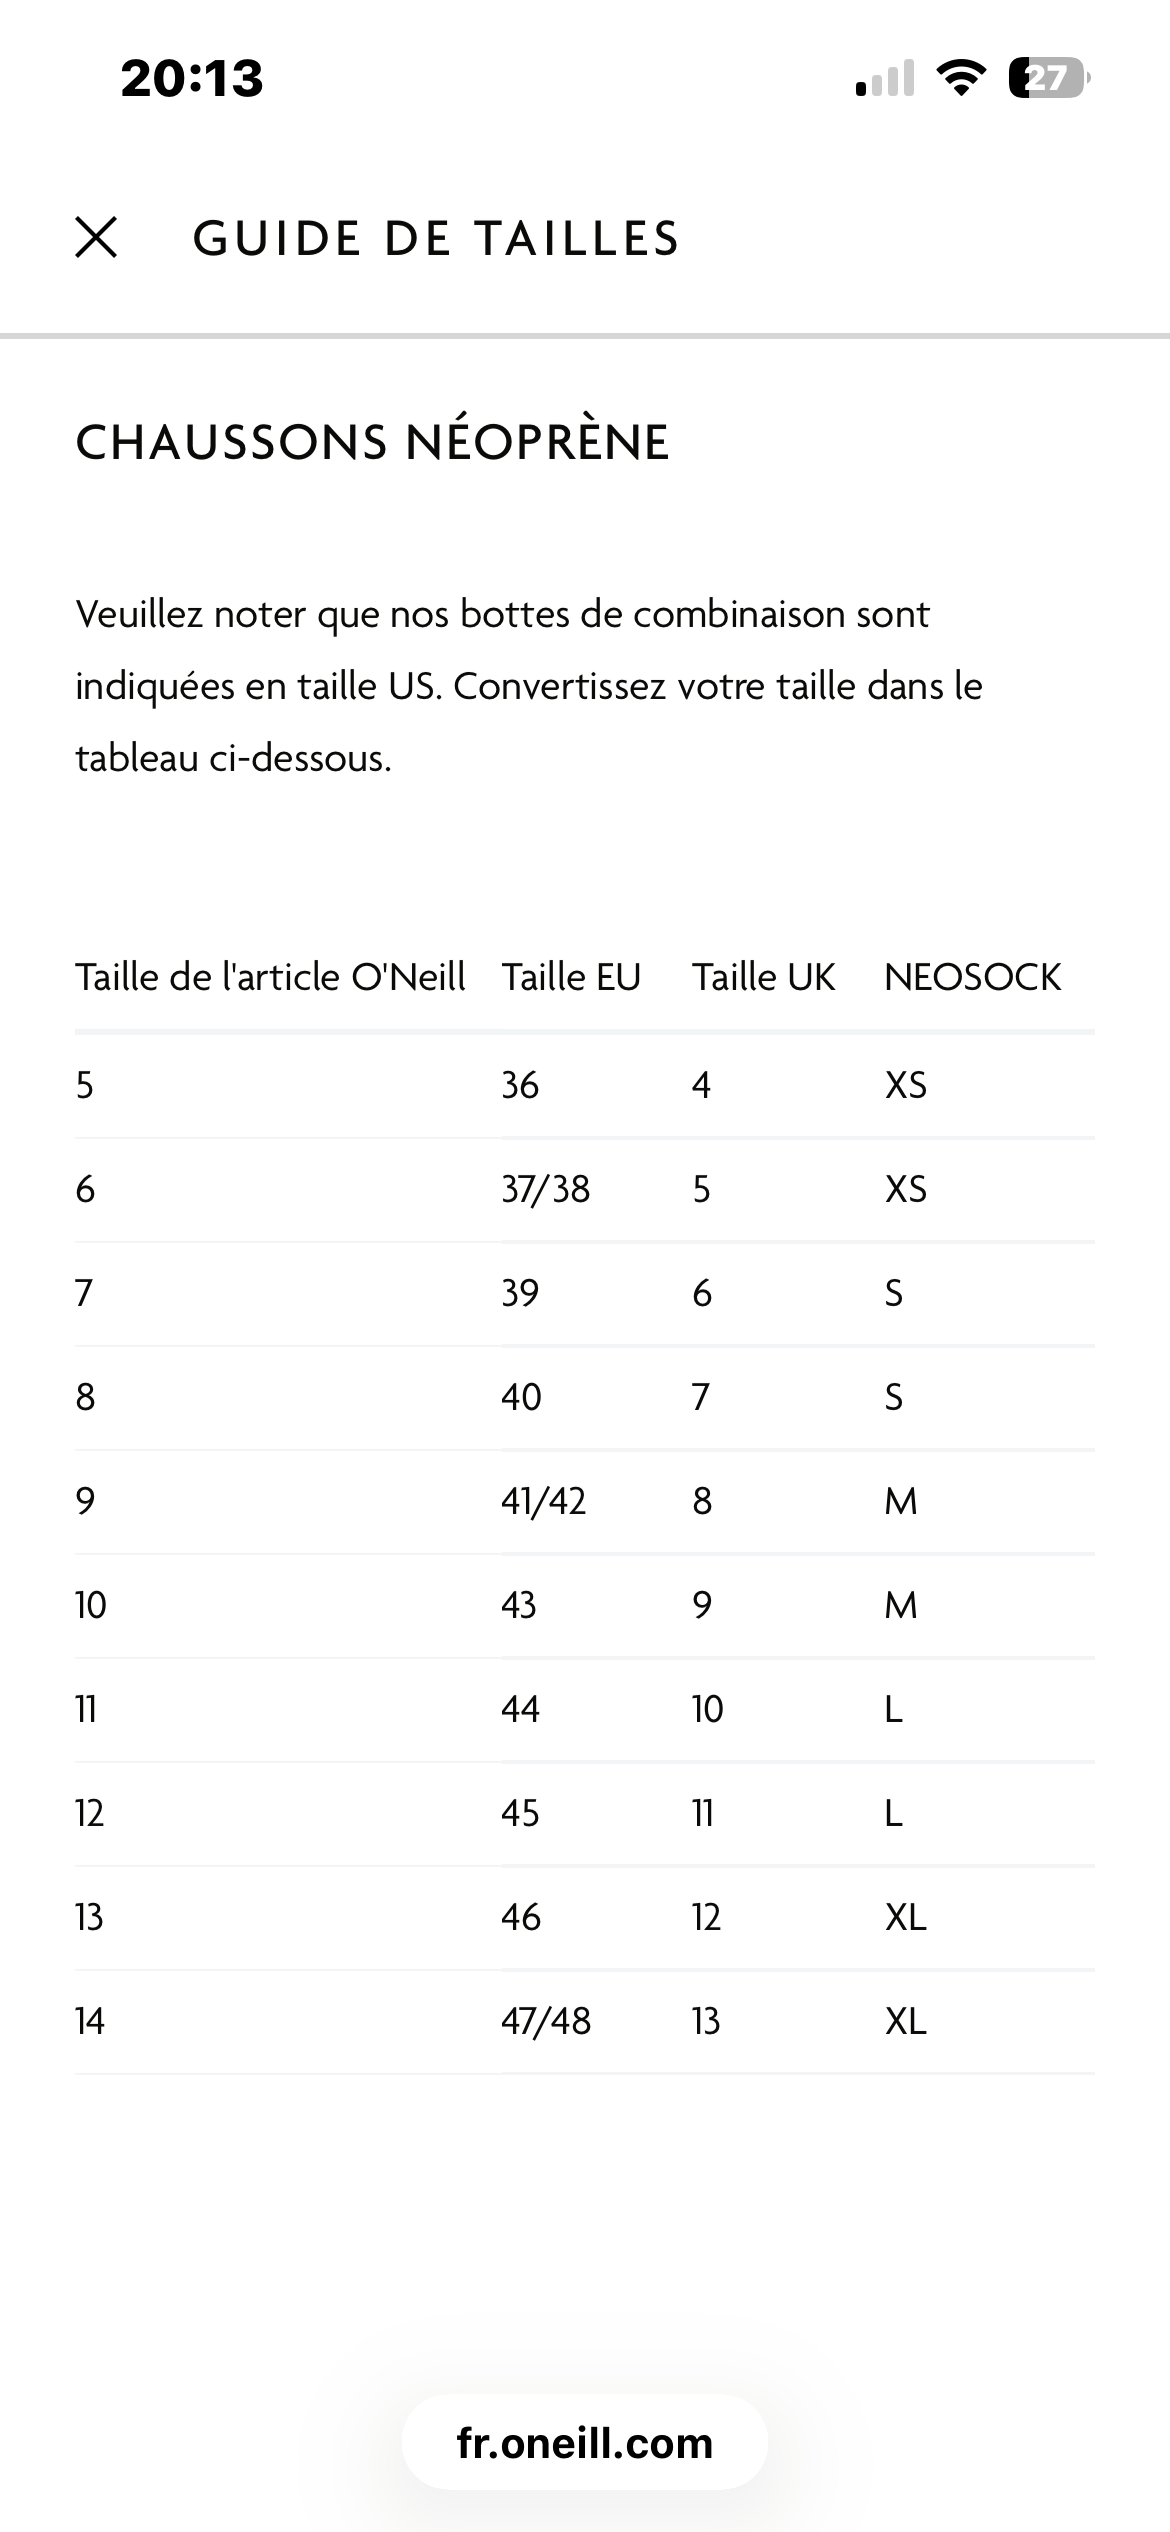Click the Taille UK column header

(763, 977)
